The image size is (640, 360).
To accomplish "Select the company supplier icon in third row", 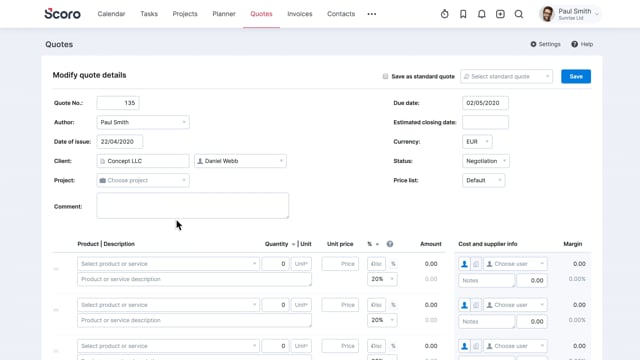I will pos(476,346).
